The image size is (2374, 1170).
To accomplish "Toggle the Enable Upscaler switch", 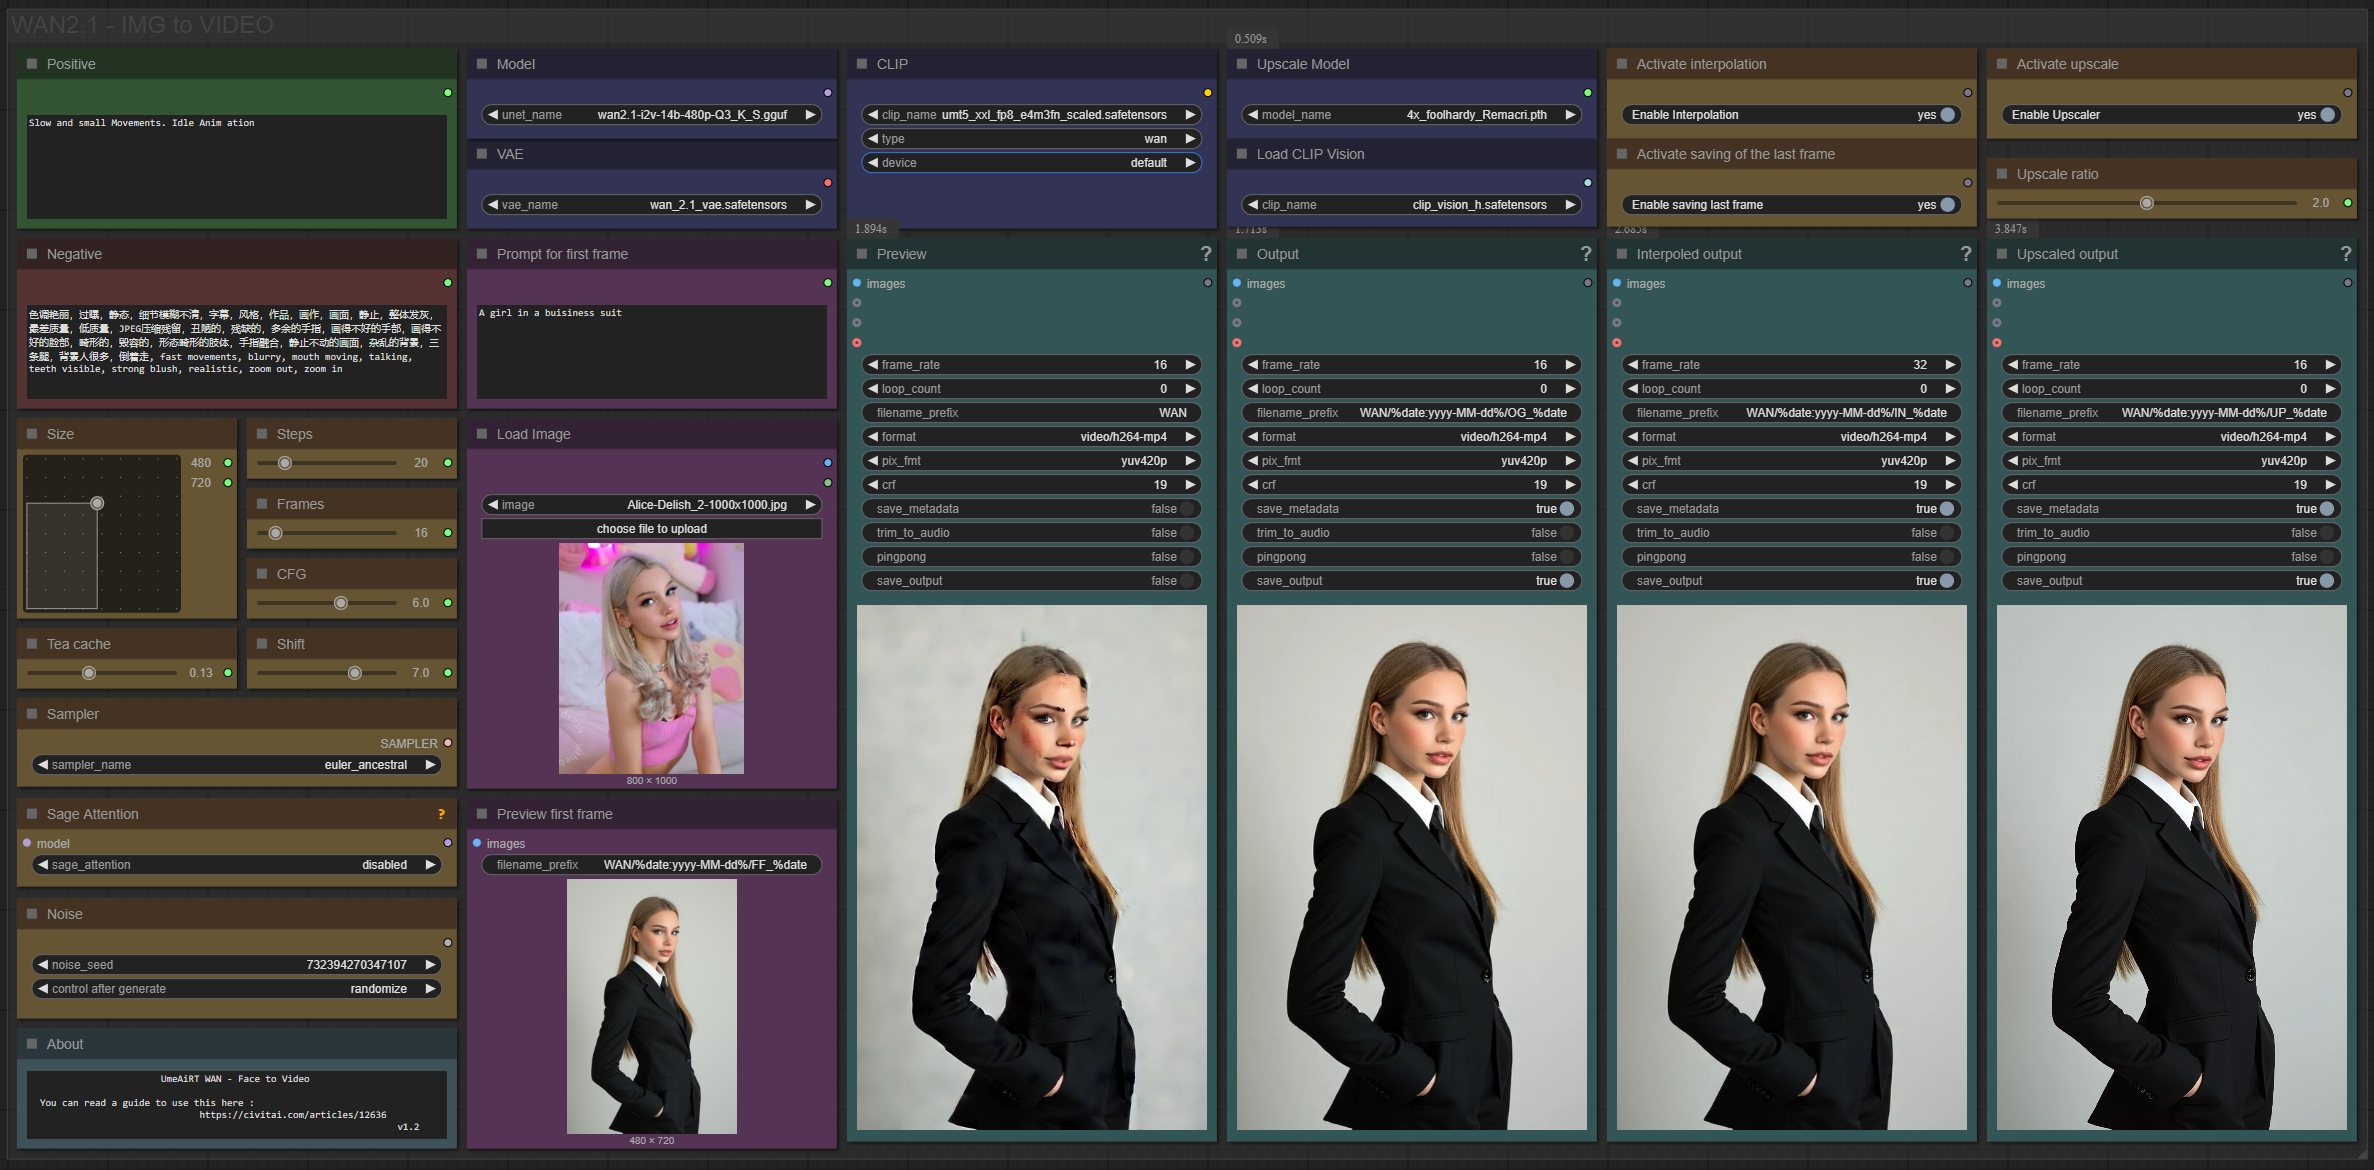I will tap(2326, 115).
